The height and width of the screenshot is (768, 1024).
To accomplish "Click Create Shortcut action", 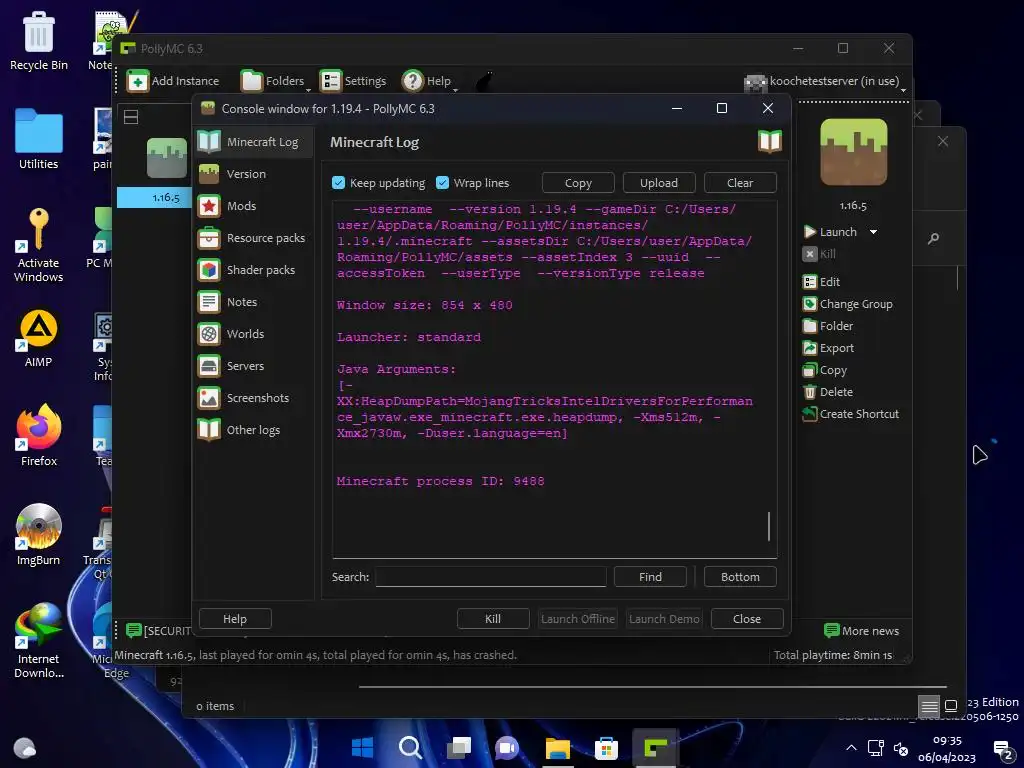I will coord(851,414).
